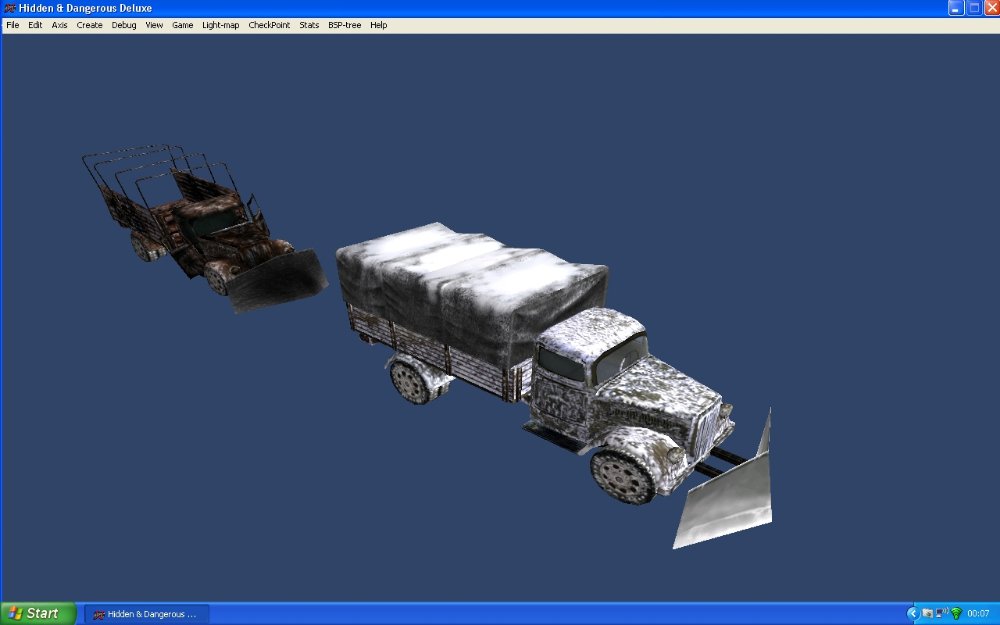Open the CheckPoint menu

270,24
